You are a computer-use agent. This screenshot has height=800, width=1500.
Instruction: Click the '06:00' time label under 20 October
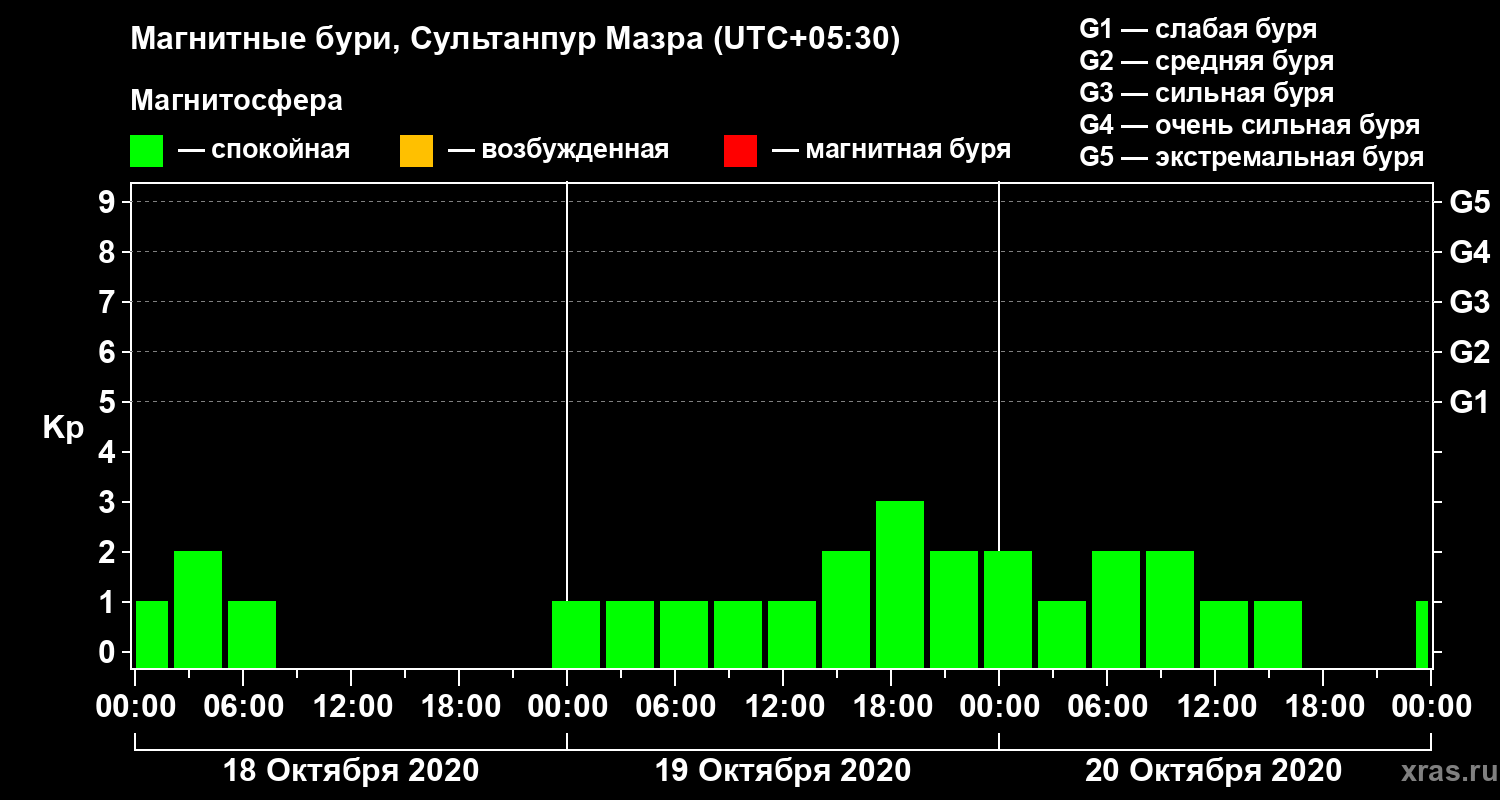[1106, 707]
